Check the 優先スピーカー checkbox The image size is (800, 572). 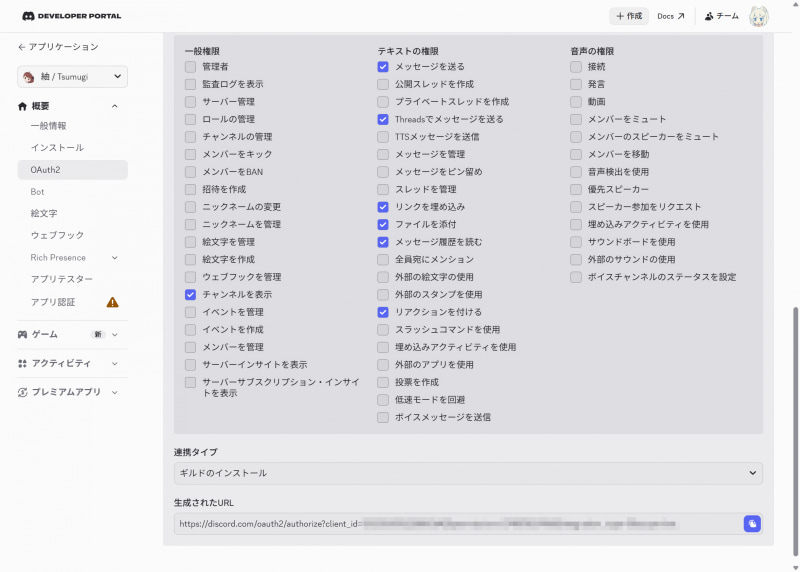[x=576, y=189]
